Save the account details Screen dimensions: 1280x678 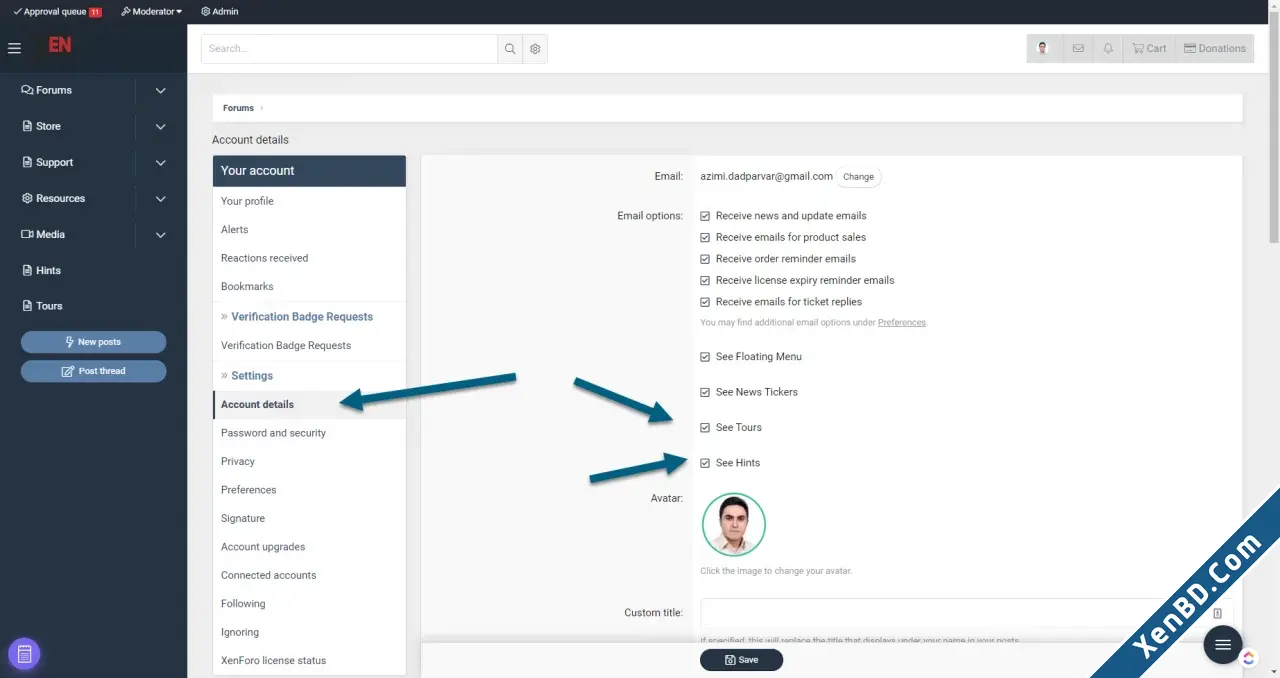click(741, 660)
